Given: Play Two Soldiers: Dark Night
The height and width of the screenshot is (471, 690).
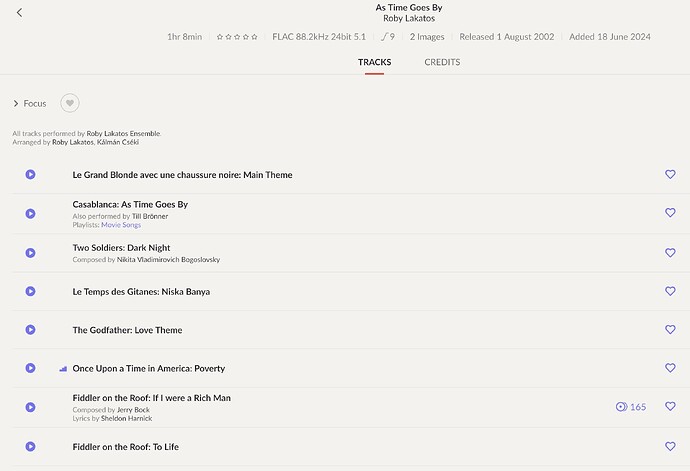Looking at the screenshot, I should pos(30,253).
